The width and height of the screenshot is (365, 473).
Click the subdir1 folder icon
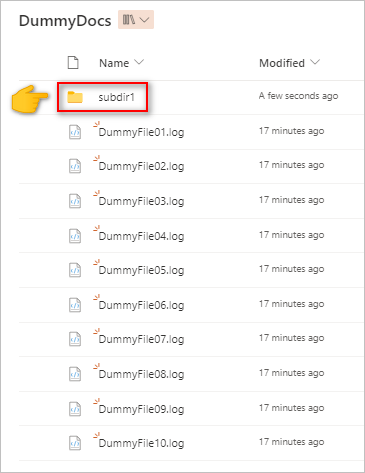pyautogui.click(x=75, y=97)
